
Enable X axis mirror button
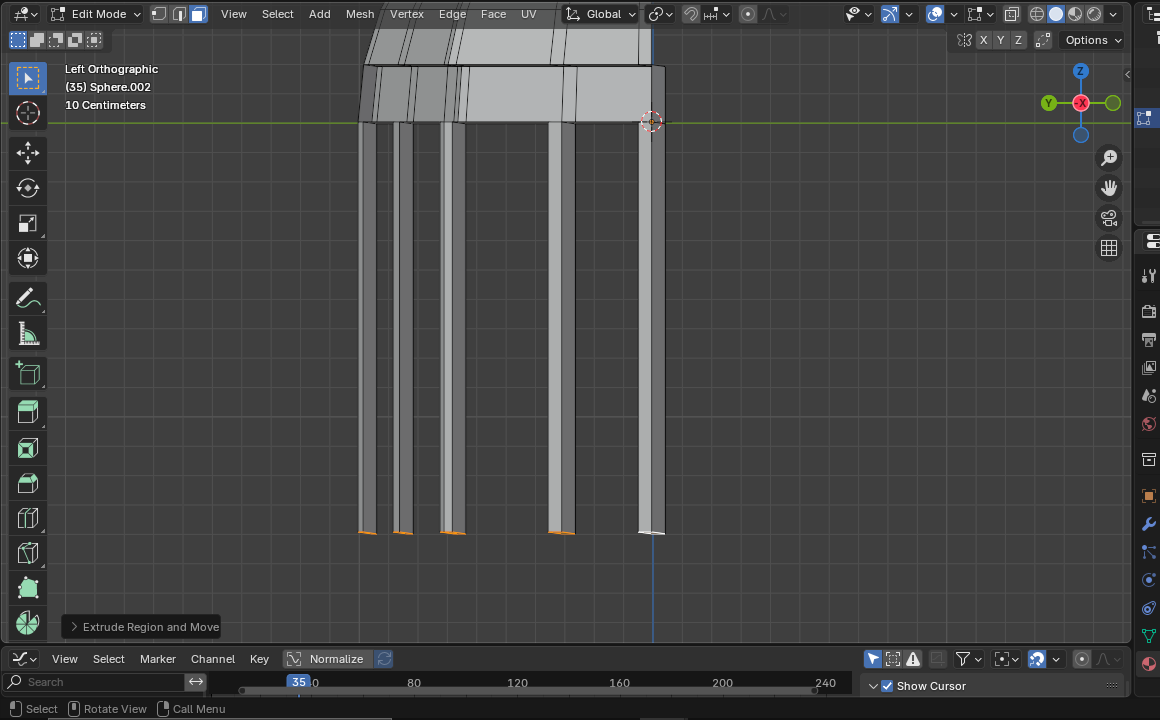(983, 40)
